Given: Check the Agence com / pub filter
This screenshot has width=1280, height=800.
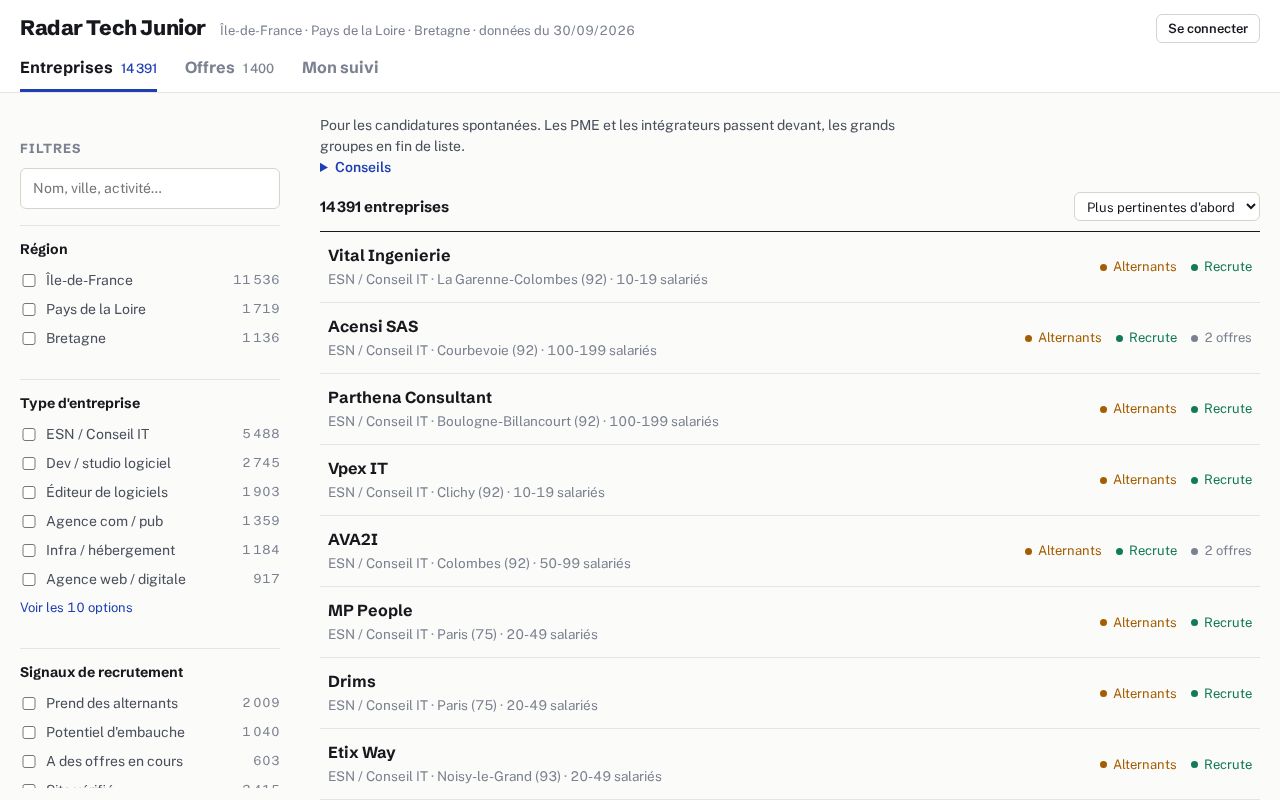Looking at the screenshot, I should [x=29, y=521].
